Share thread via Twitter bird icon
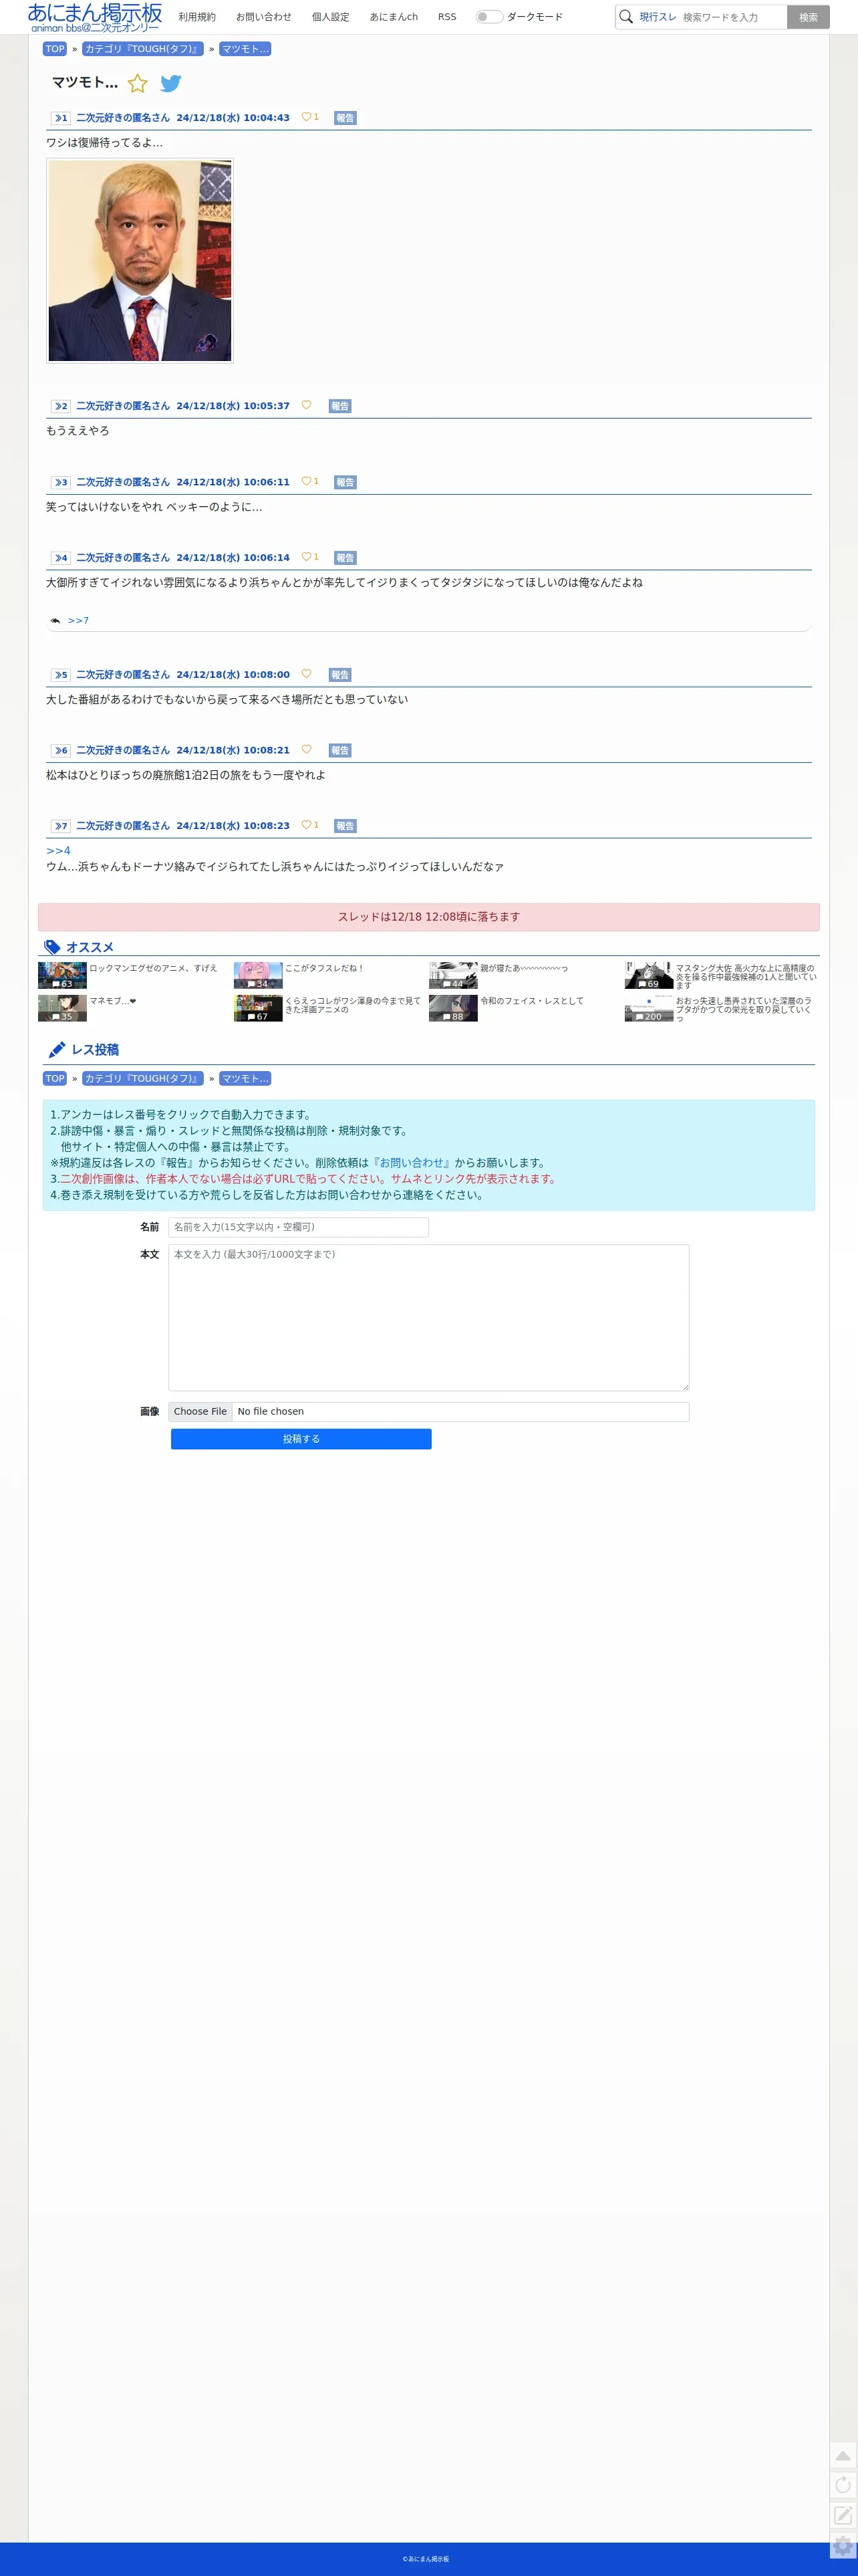Image resolution: width=858 pixels, height=2576 pixels. tap(171, 83)
